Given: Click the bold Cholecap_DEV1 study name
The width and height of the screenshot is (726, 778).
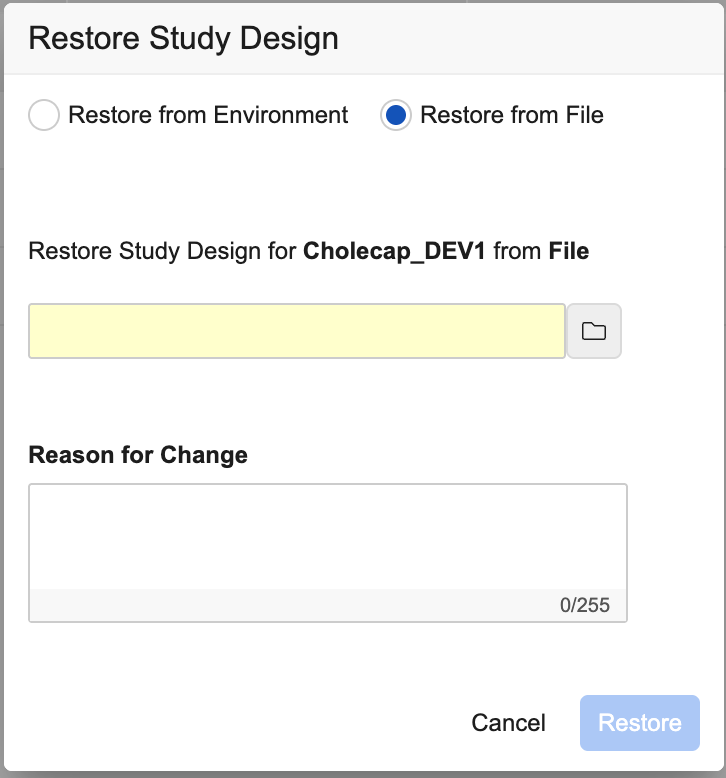Looking at the screenshot, I should pos(394,251).
